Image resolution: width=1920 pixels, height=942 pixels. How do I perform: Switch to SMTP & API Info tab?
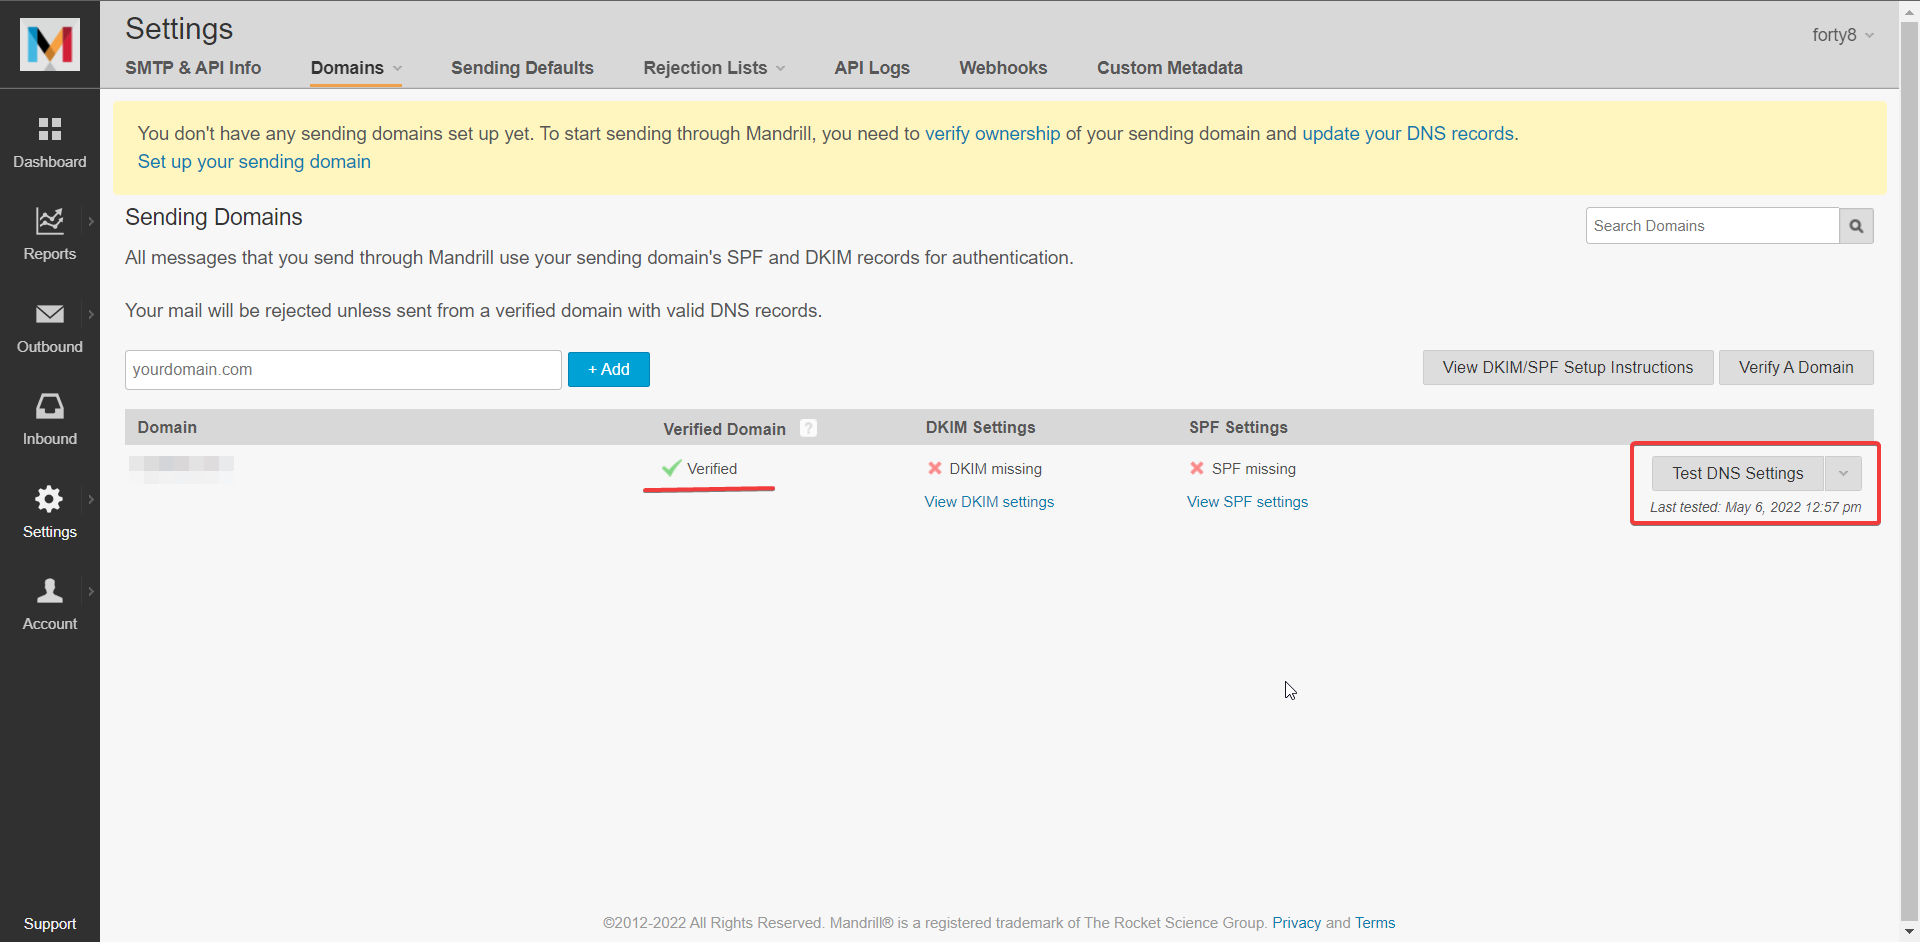[193, 68]
